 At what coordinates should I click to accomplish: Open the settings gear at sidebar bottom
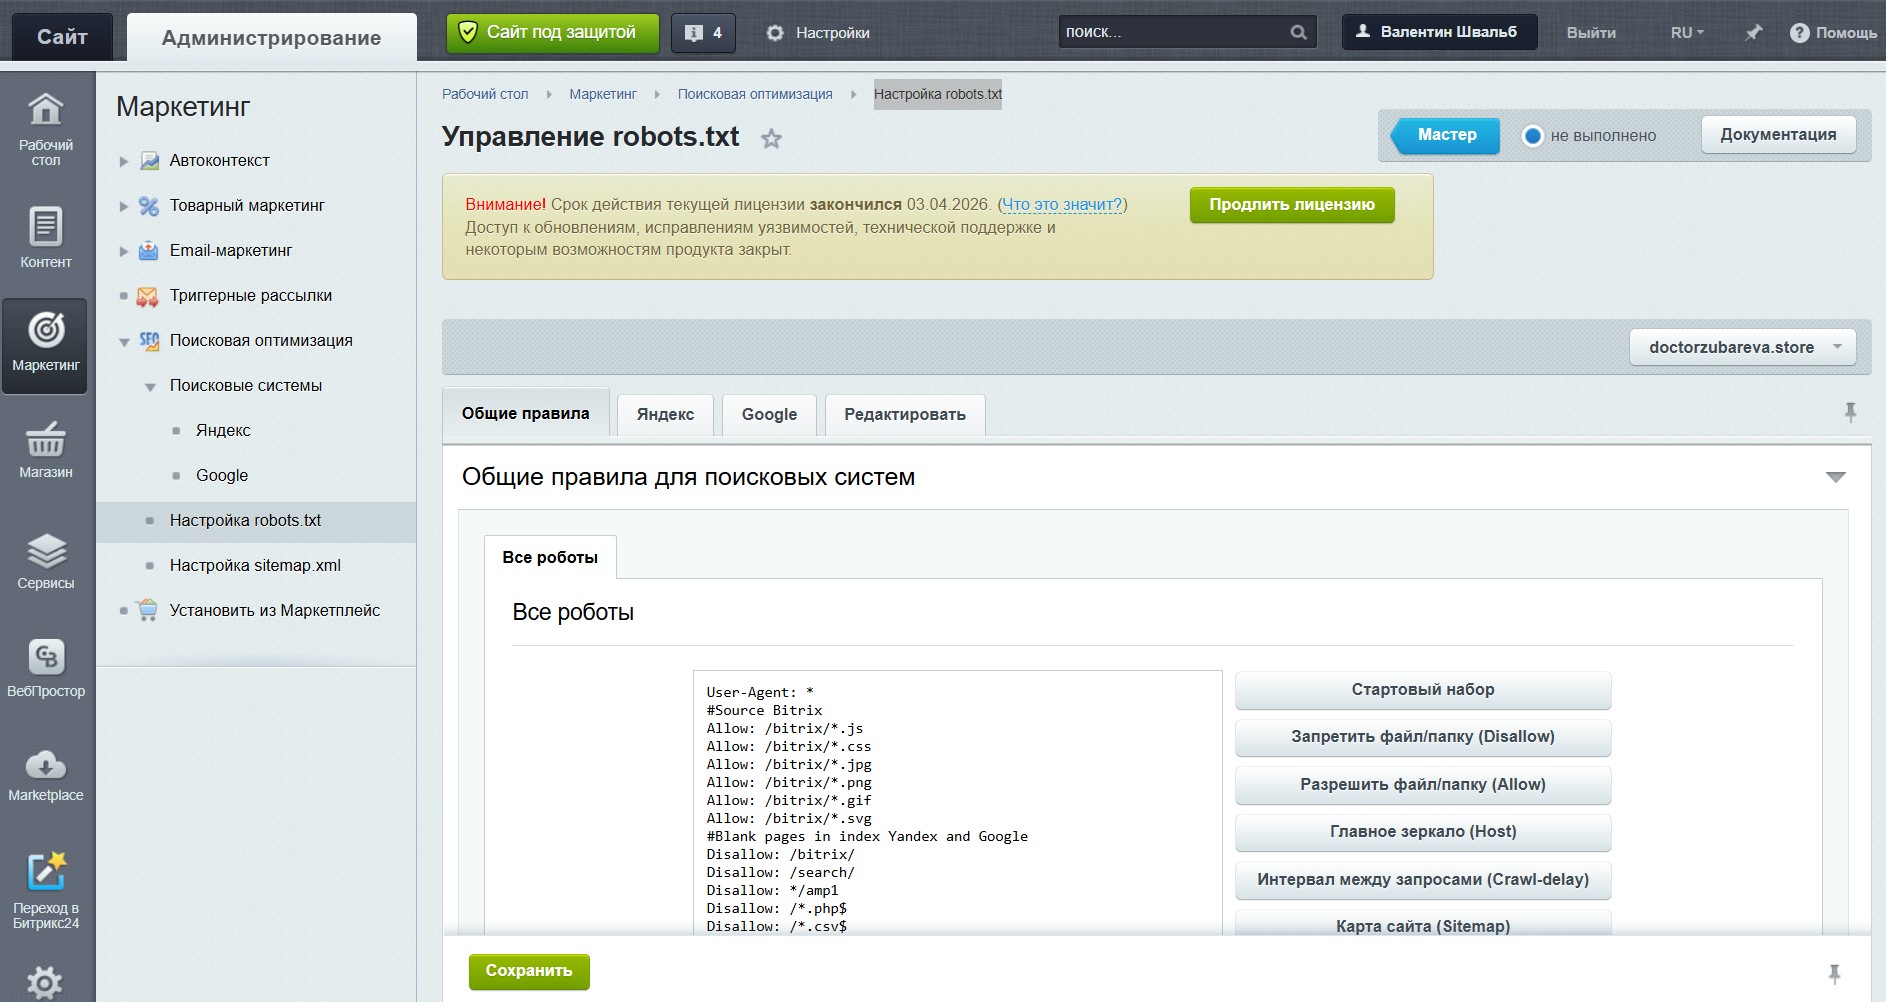45,982
